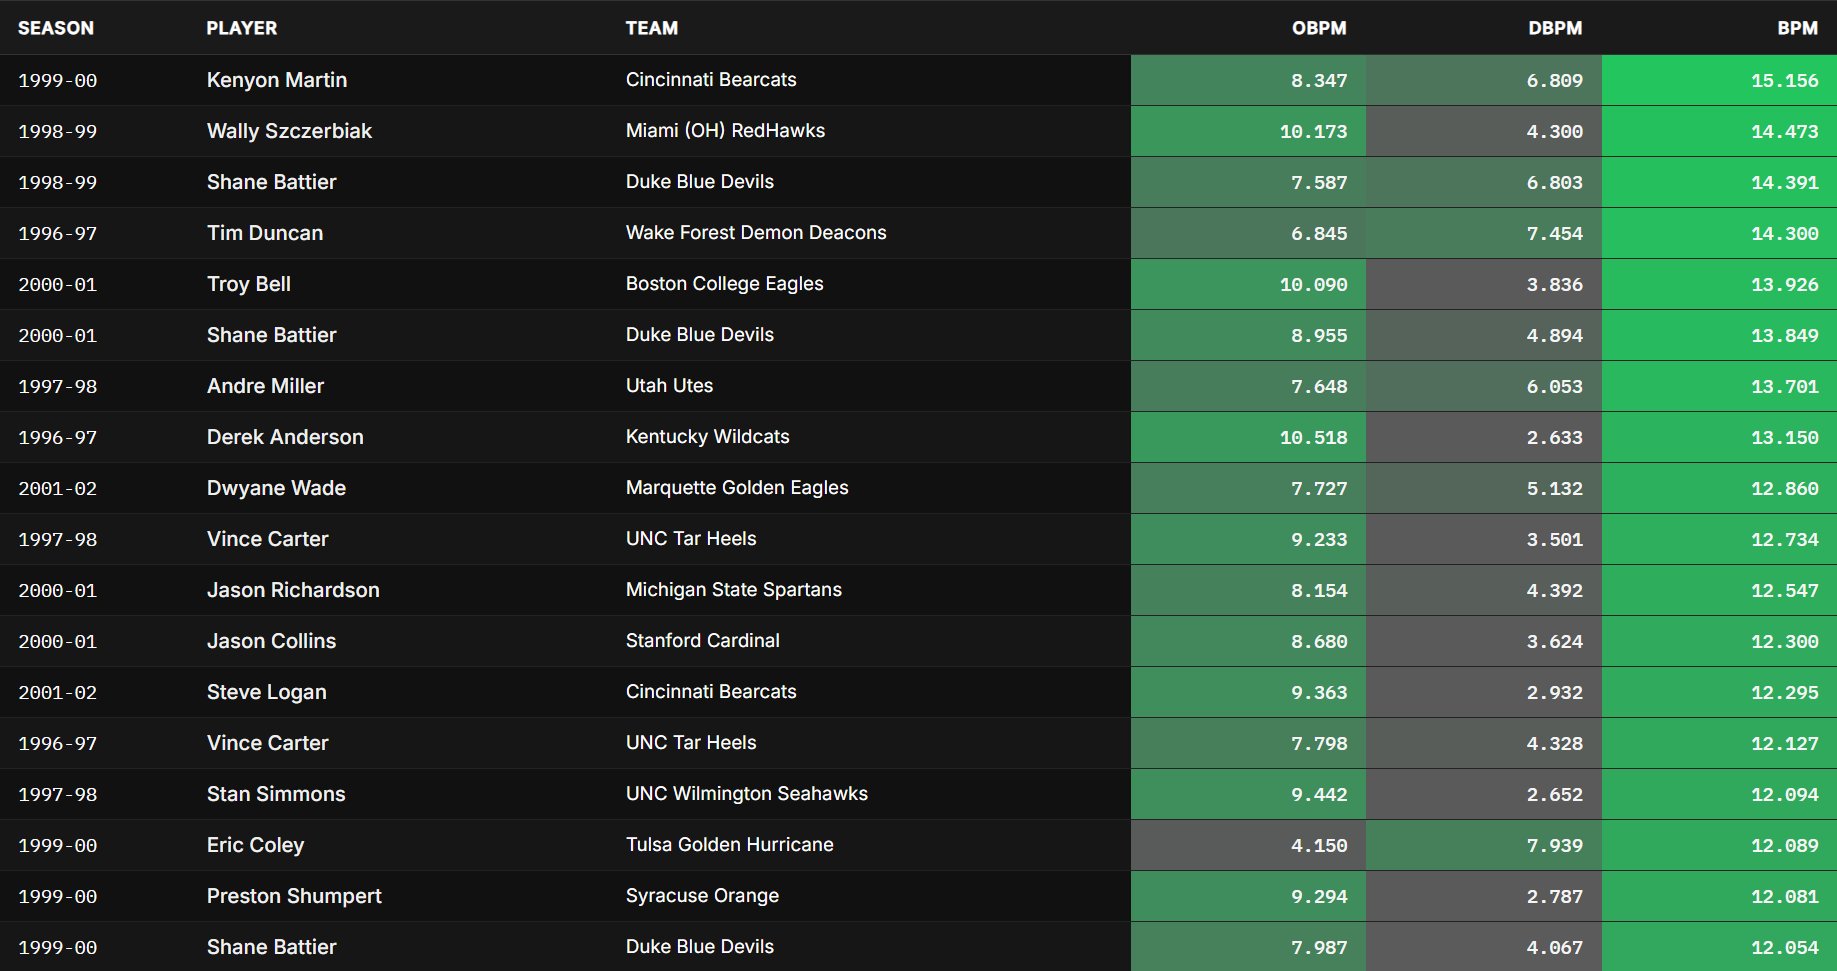1837x971 pixels.
Task: Select Eric Coley's DBPM value "7.939"
Action: 1555,846
